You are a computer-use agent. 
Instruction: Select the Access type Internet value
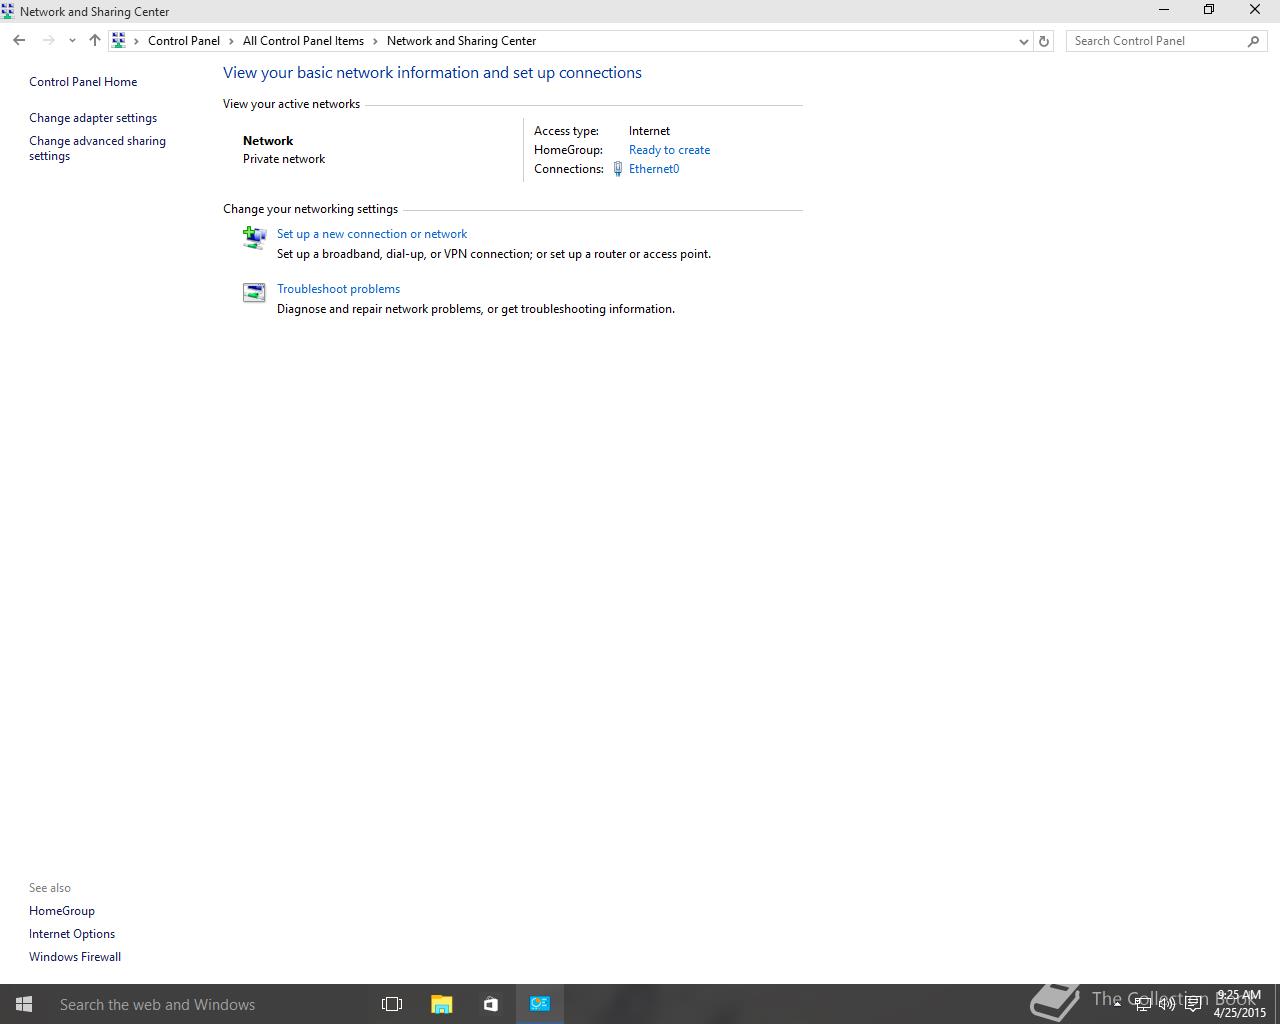tap(649, 131)
